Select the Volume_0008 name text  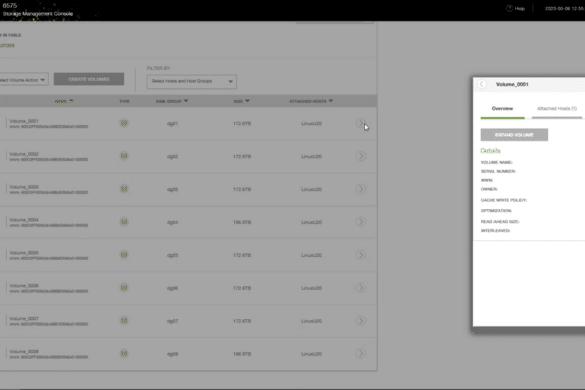24,351
